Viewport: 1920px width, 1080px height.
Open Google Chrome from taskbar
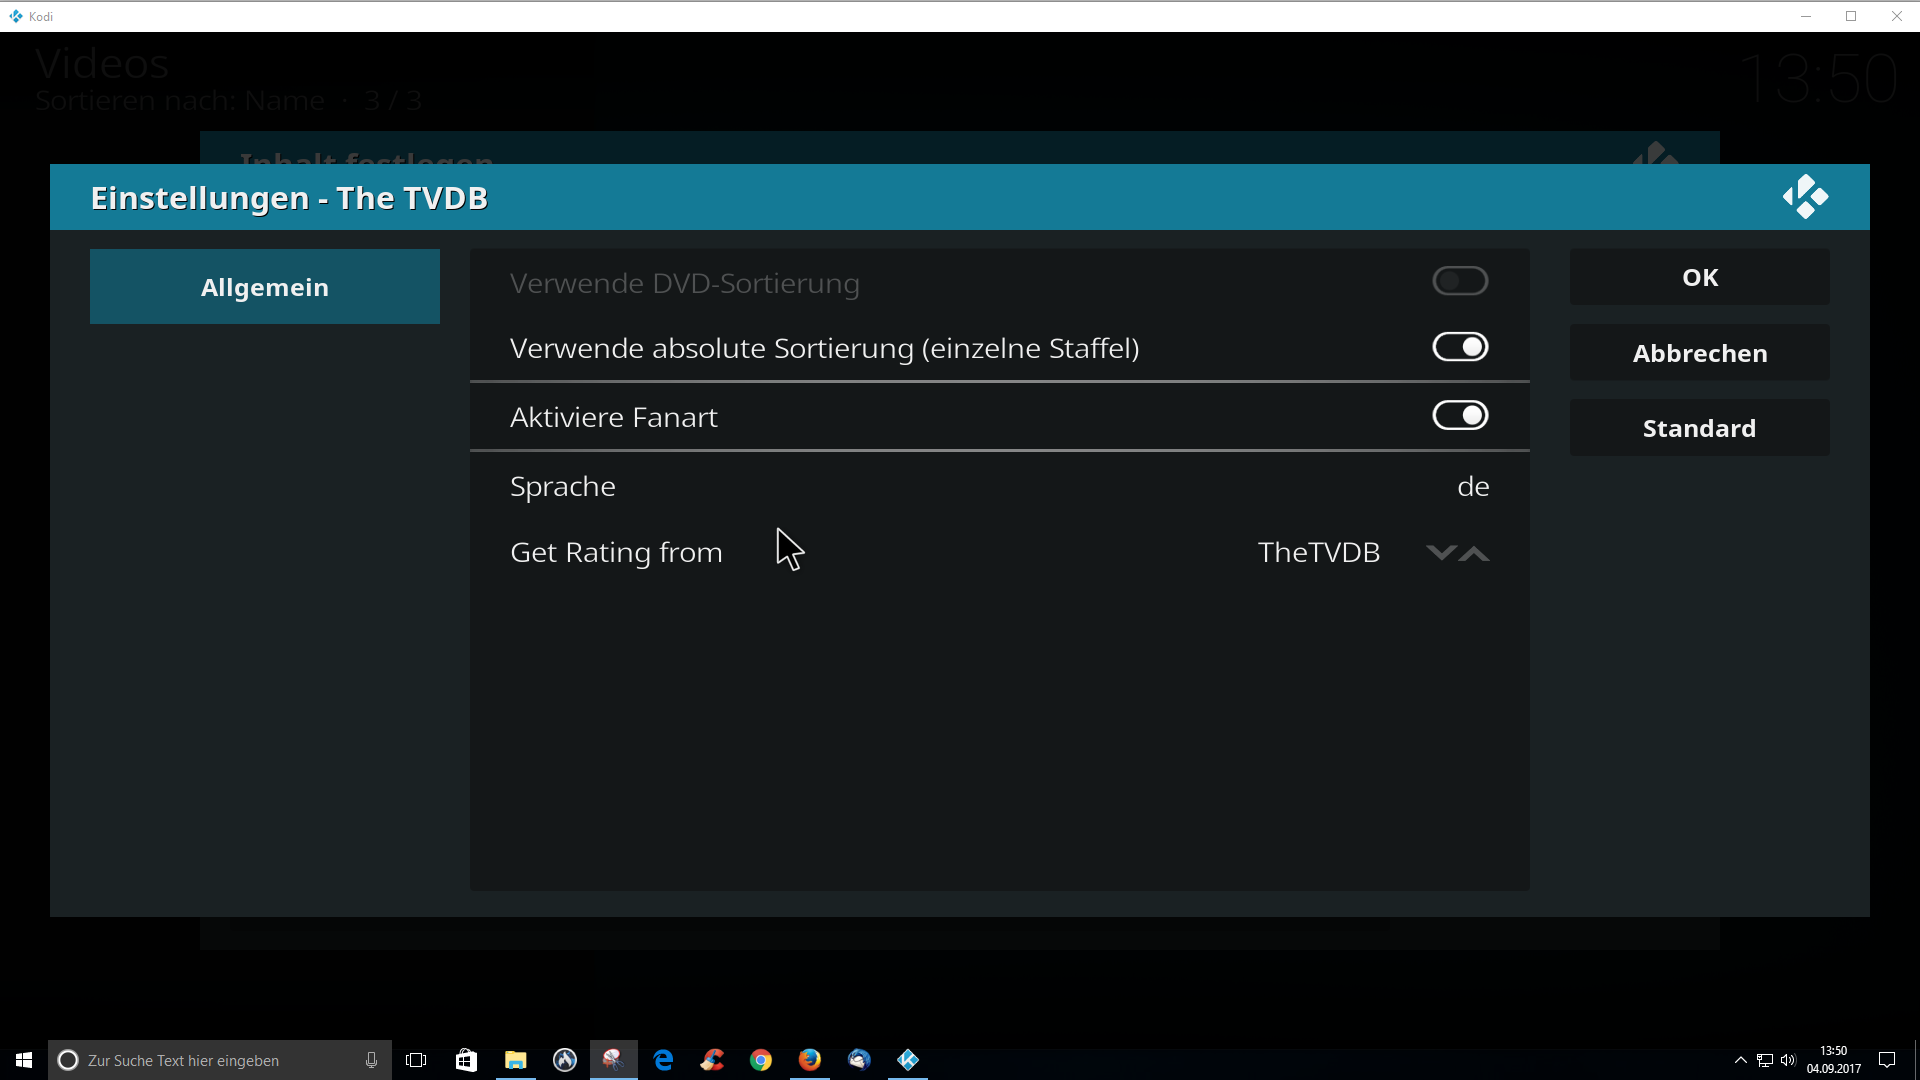tap(761, 1060)
